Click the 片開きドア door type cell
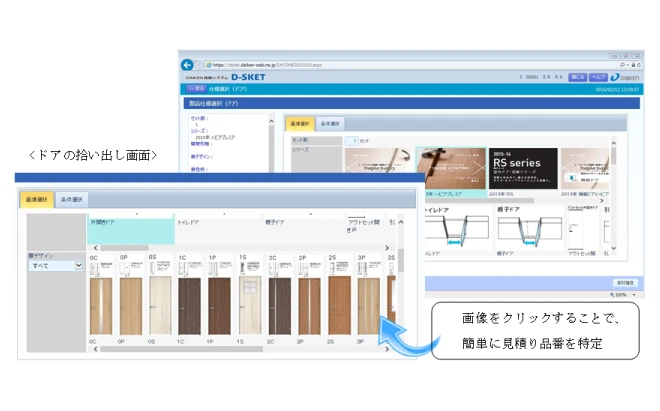 [x=130, y=227]
